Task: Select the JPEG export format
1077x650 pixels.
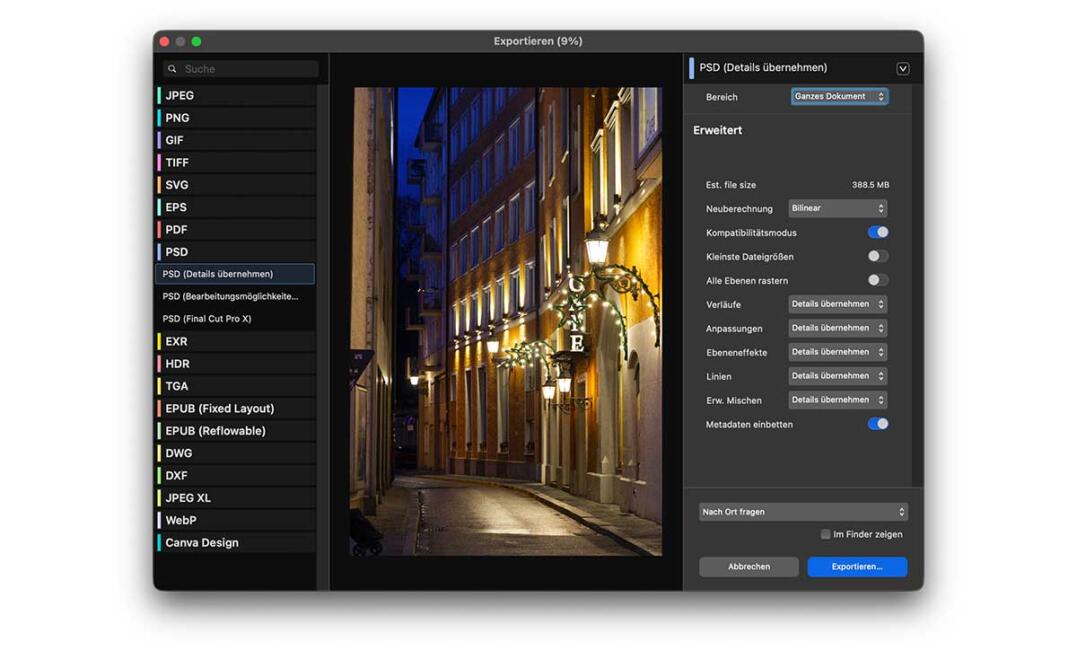Action: [236, 96]
